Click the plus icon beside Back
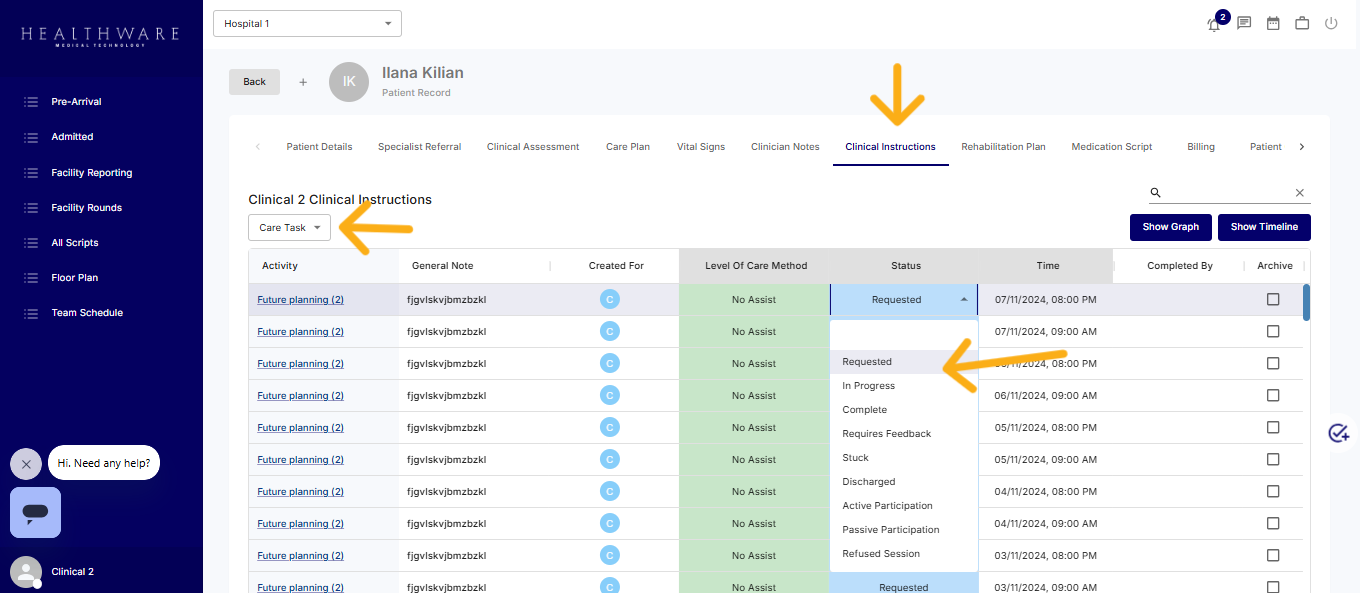 point(303,82)
